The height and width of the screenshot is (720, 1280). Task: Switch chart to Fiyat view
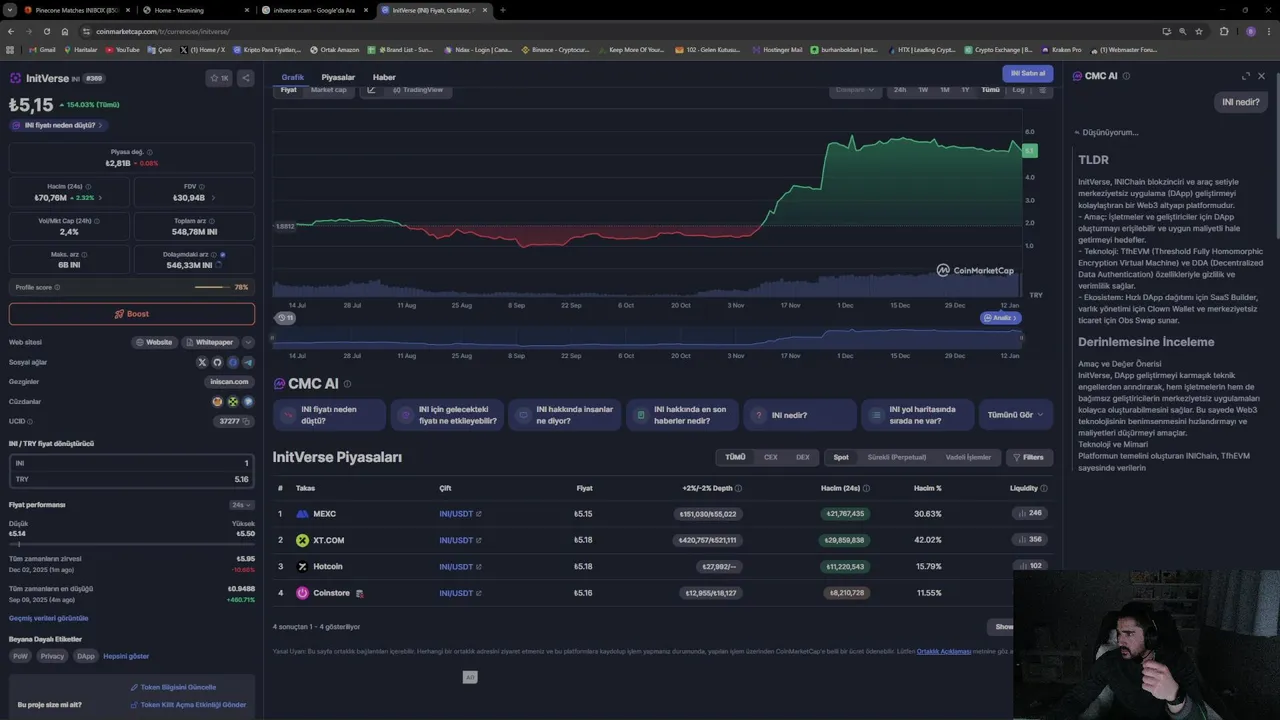(x=288, y=90)
